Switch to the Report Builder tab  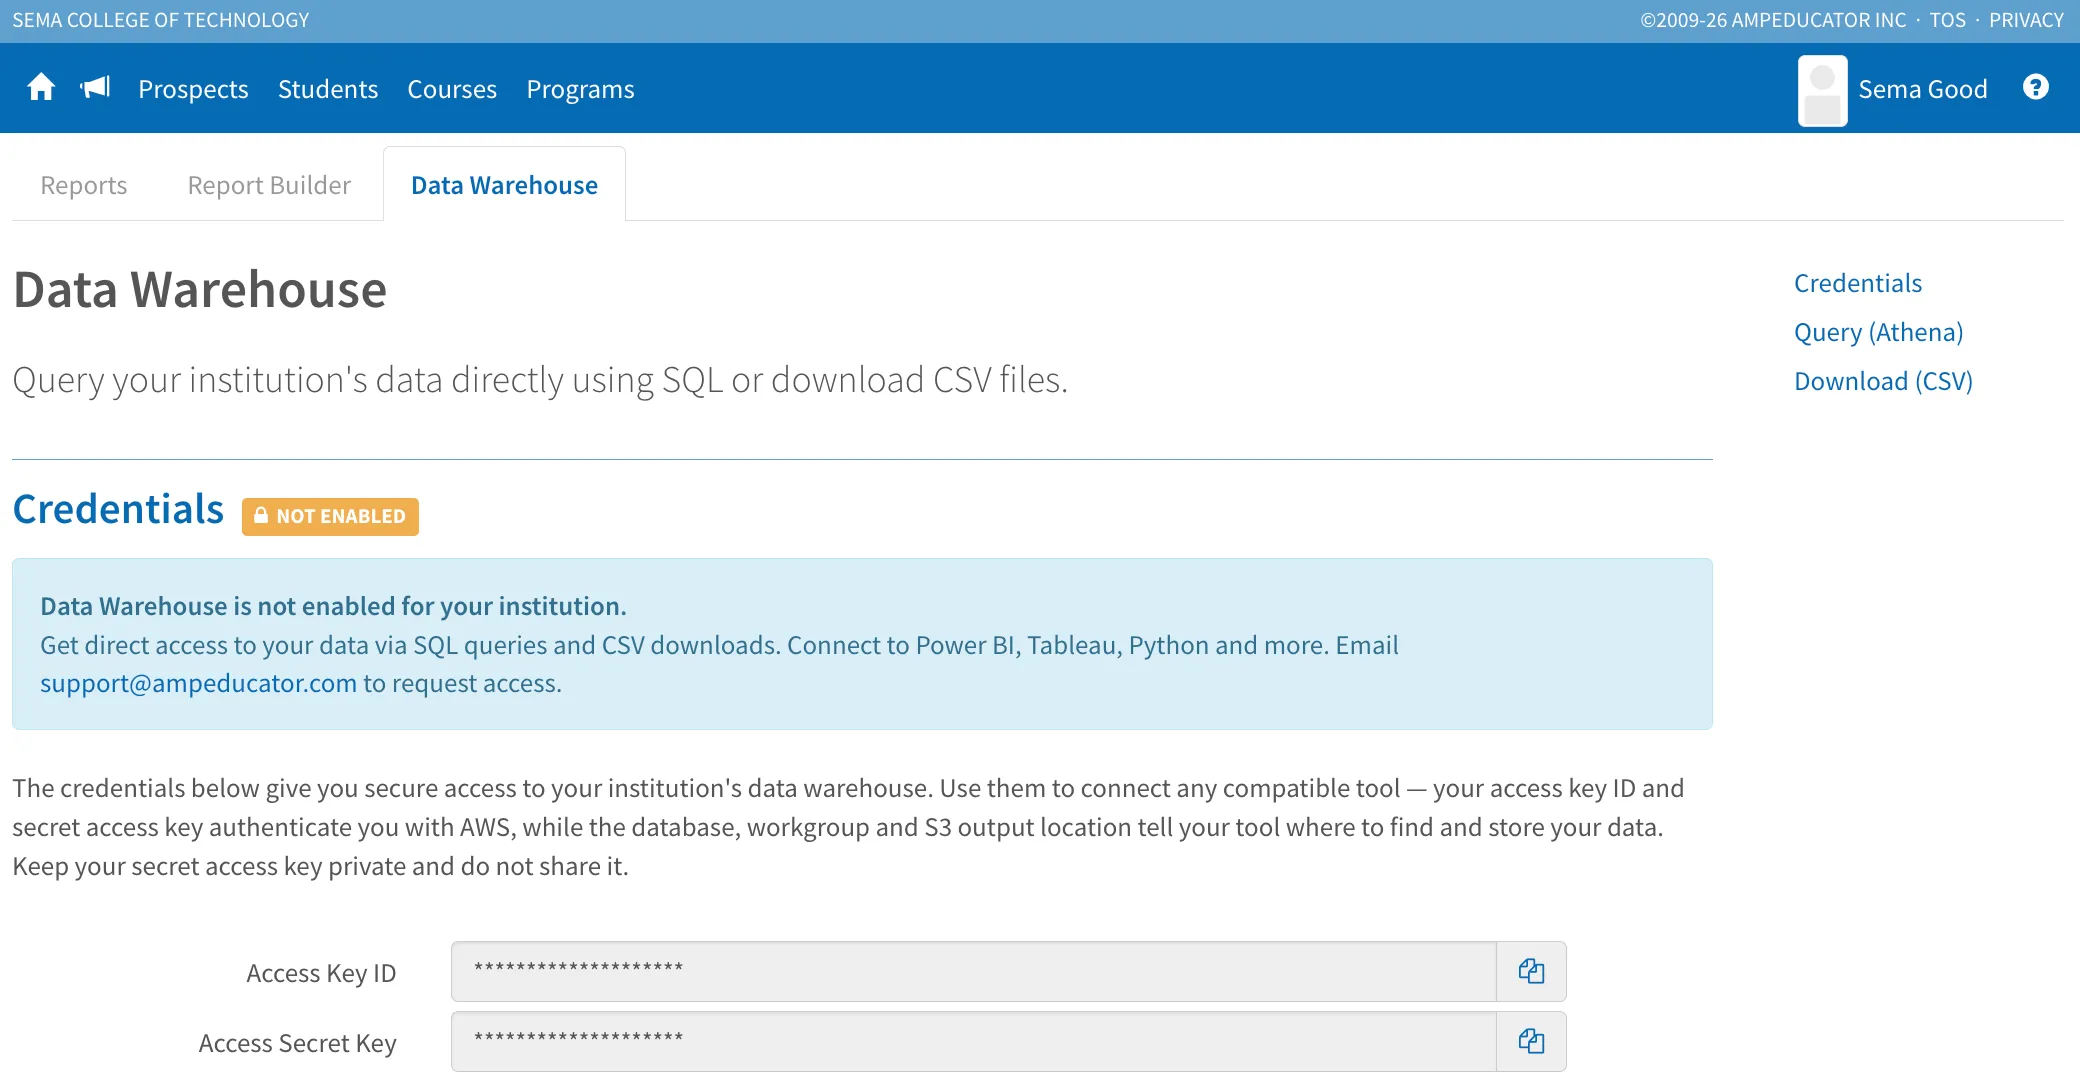pyautogui.click(x=269, y=185)
